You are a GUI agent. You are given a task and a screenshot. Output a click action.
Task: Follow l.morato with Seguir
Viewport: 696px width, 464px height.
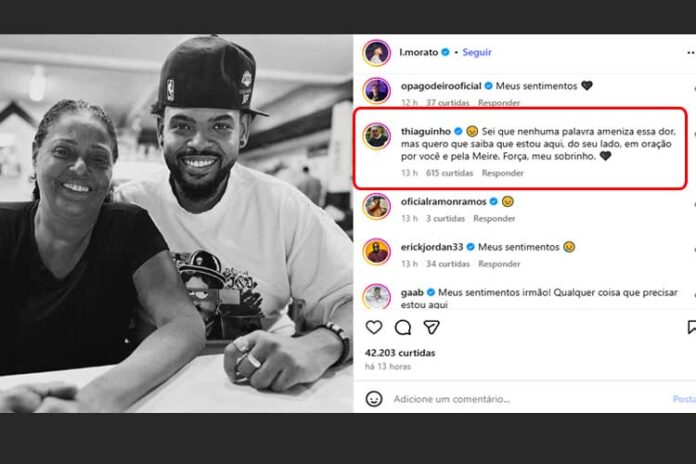tap(476, 52)
